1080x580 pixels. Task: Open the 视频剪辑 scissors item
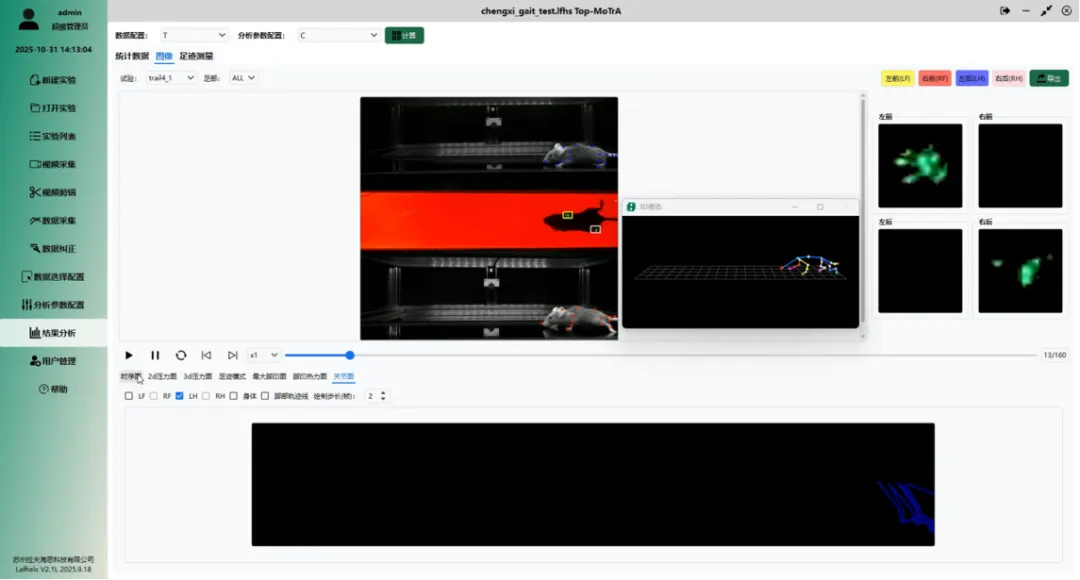(53, 192)
